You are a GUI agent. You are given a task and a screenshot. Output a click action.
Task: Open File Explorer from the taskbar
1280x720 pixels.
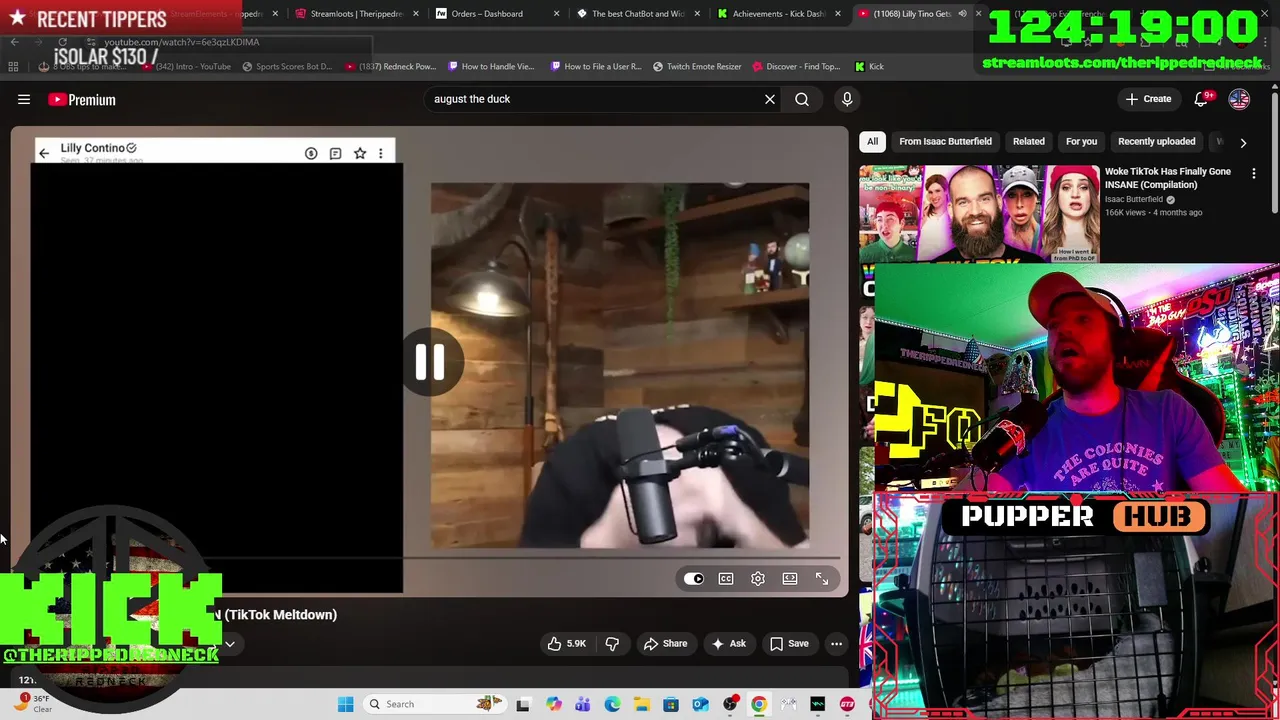[641, 704]
